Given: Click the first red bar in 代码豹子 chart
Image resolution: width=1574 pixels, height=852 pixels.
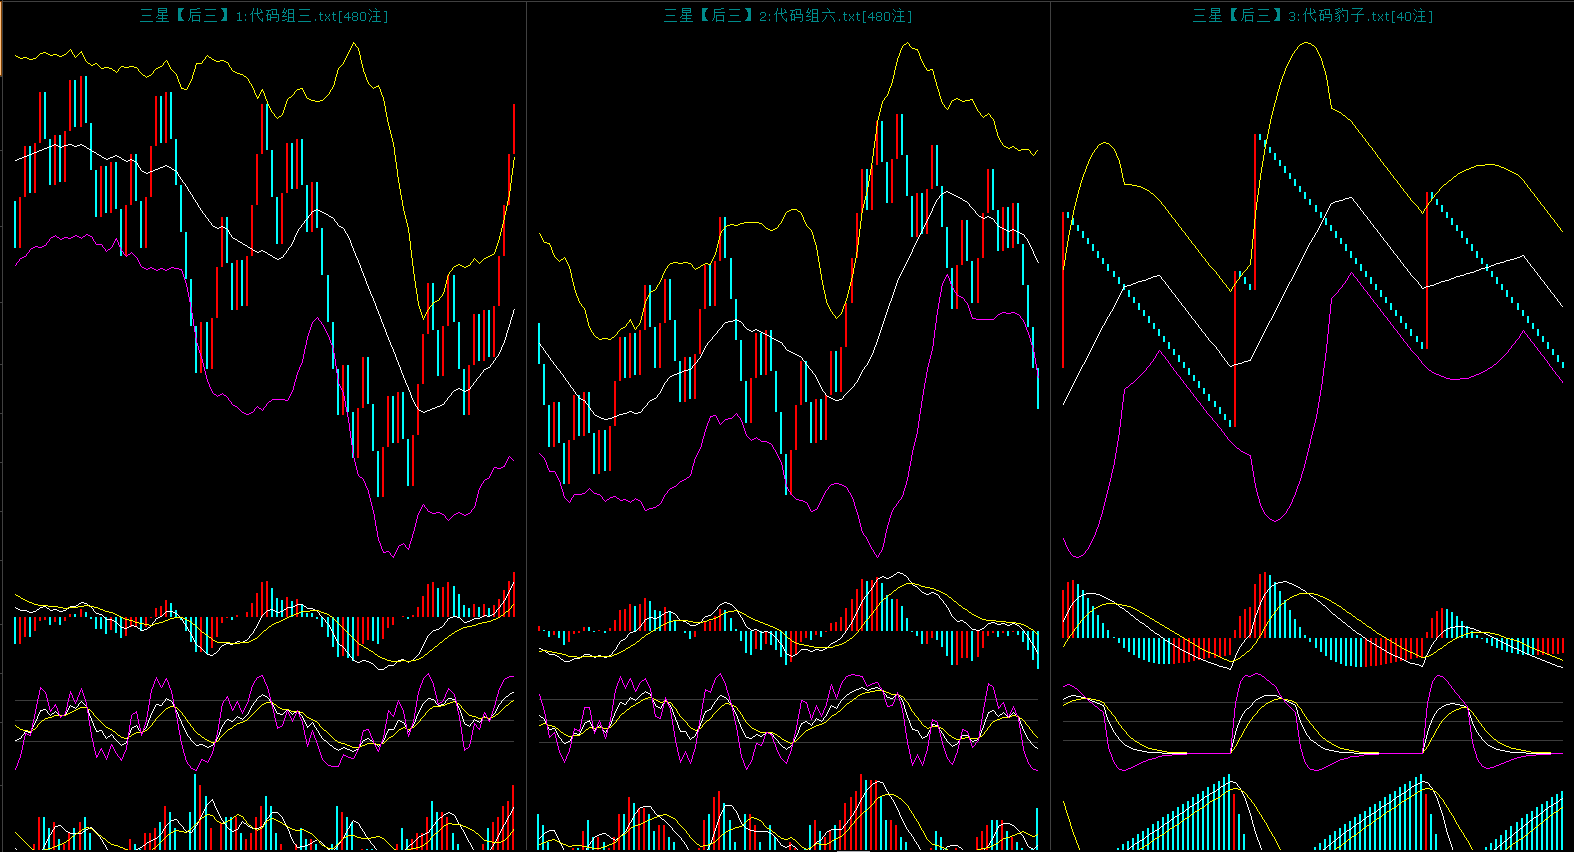Looking at the screenshot, I should point(1063,290).
